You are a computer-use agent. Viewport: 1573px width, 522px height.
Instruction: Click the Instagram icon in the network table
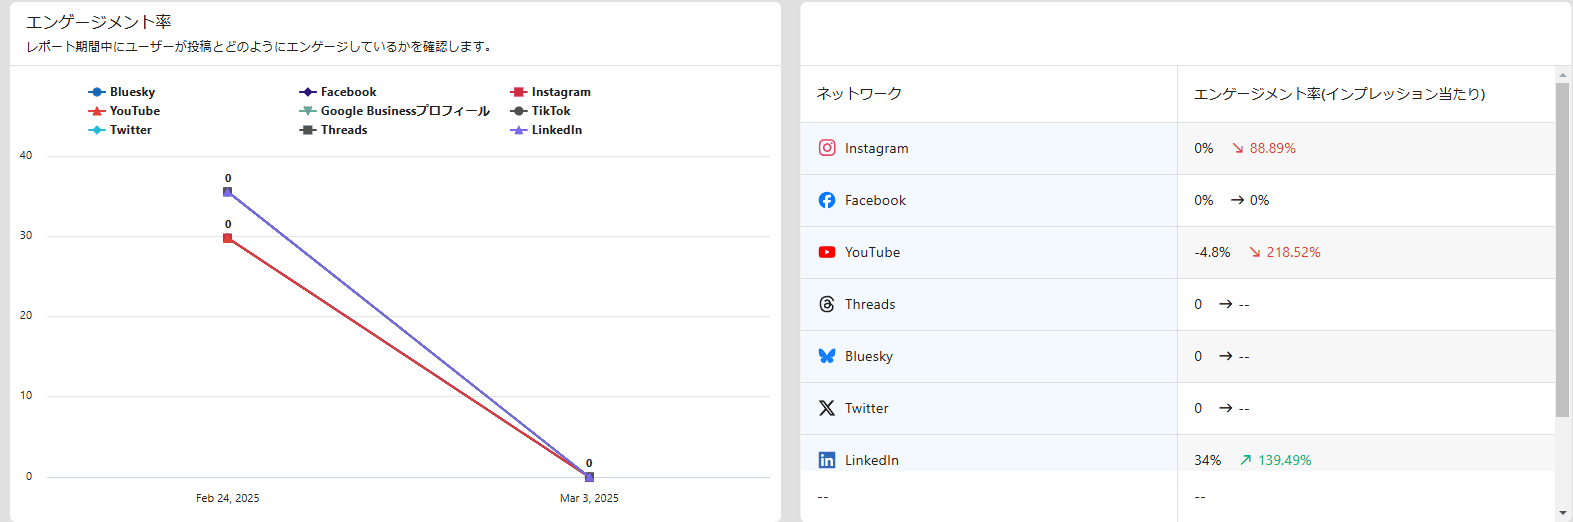[827, 148]
